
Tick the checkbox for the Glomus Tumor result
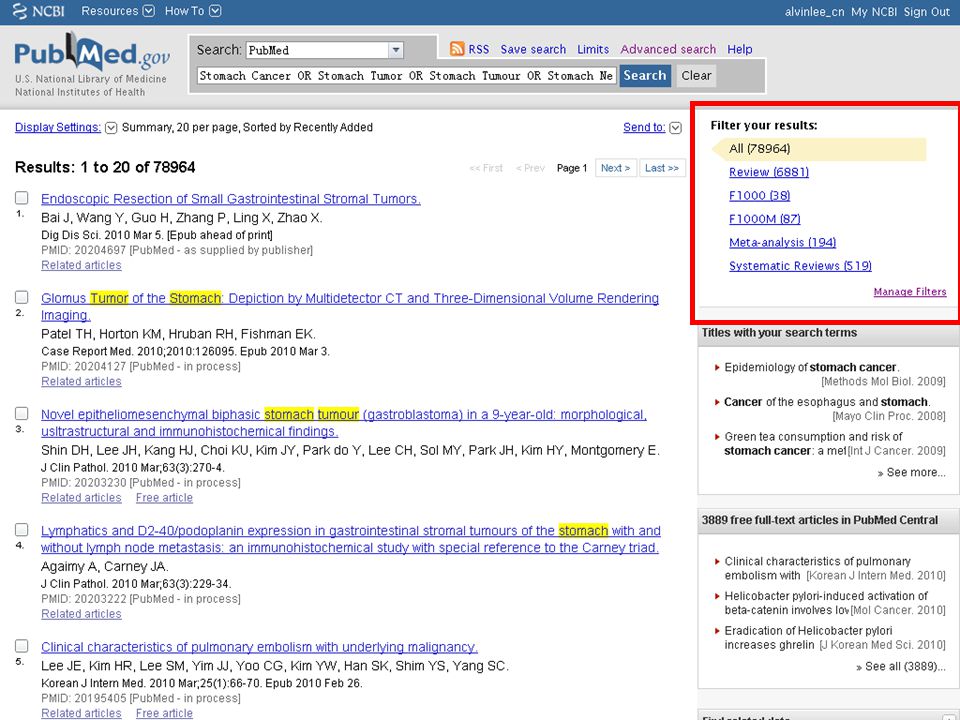21,297
